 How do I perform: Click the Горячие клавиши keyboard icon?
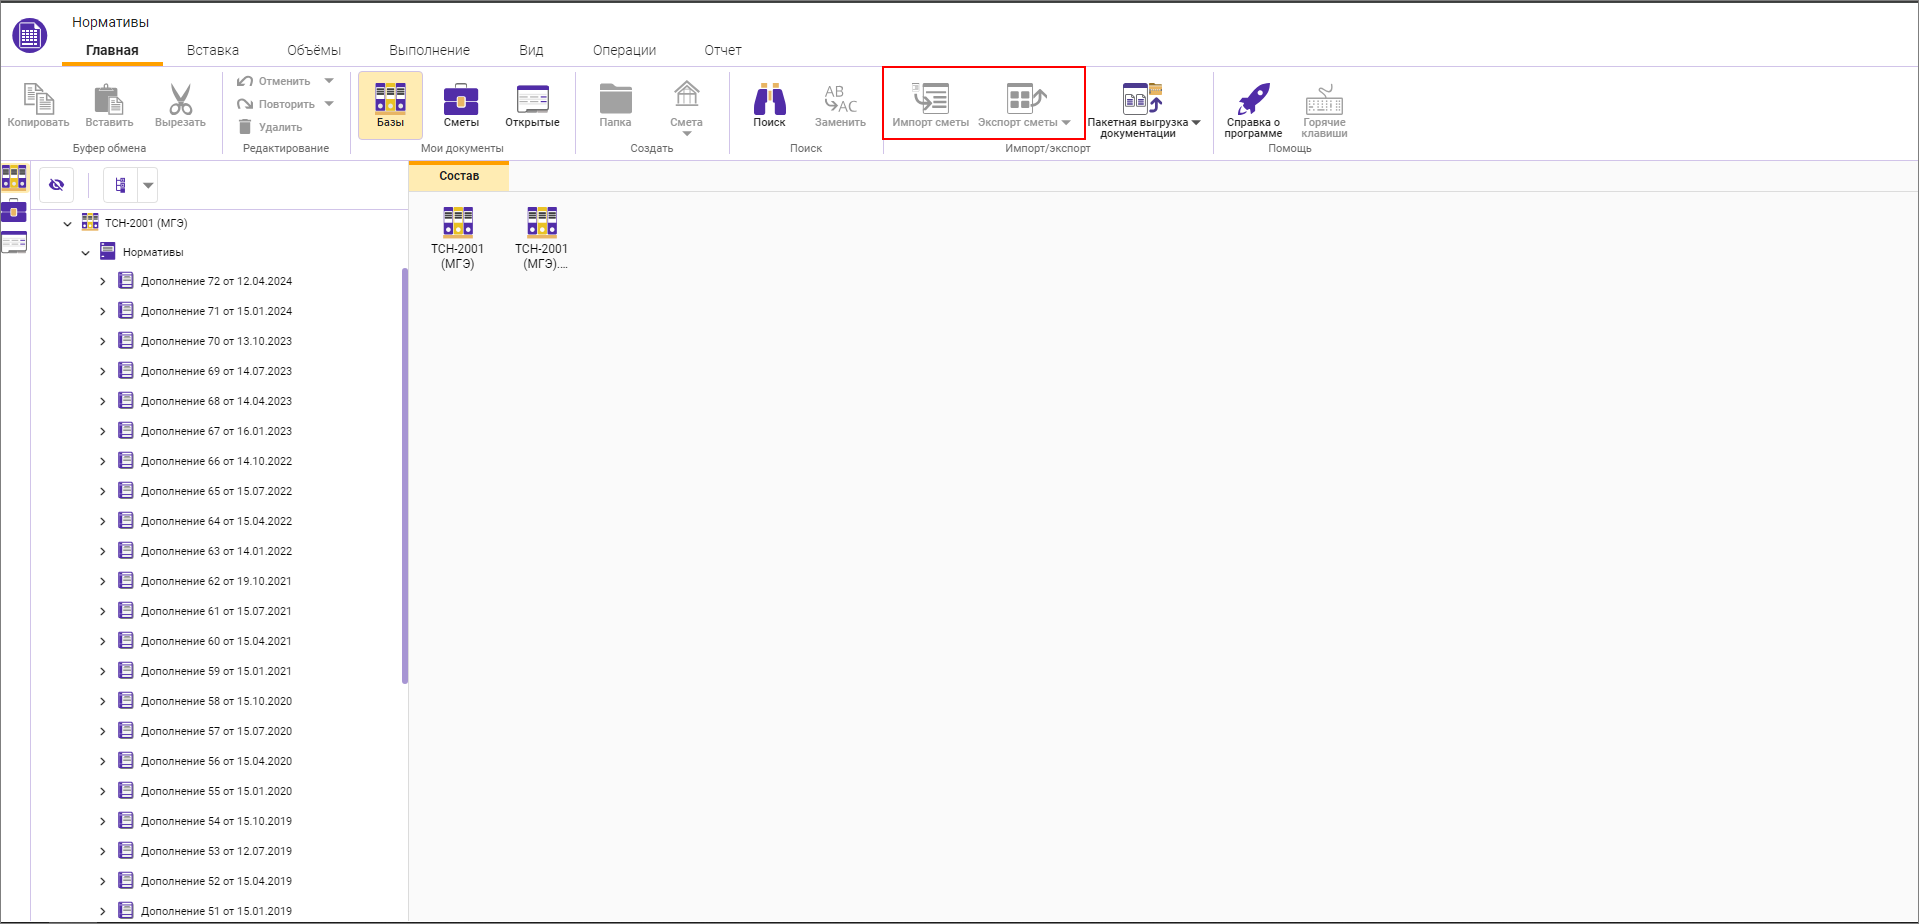1324,99
